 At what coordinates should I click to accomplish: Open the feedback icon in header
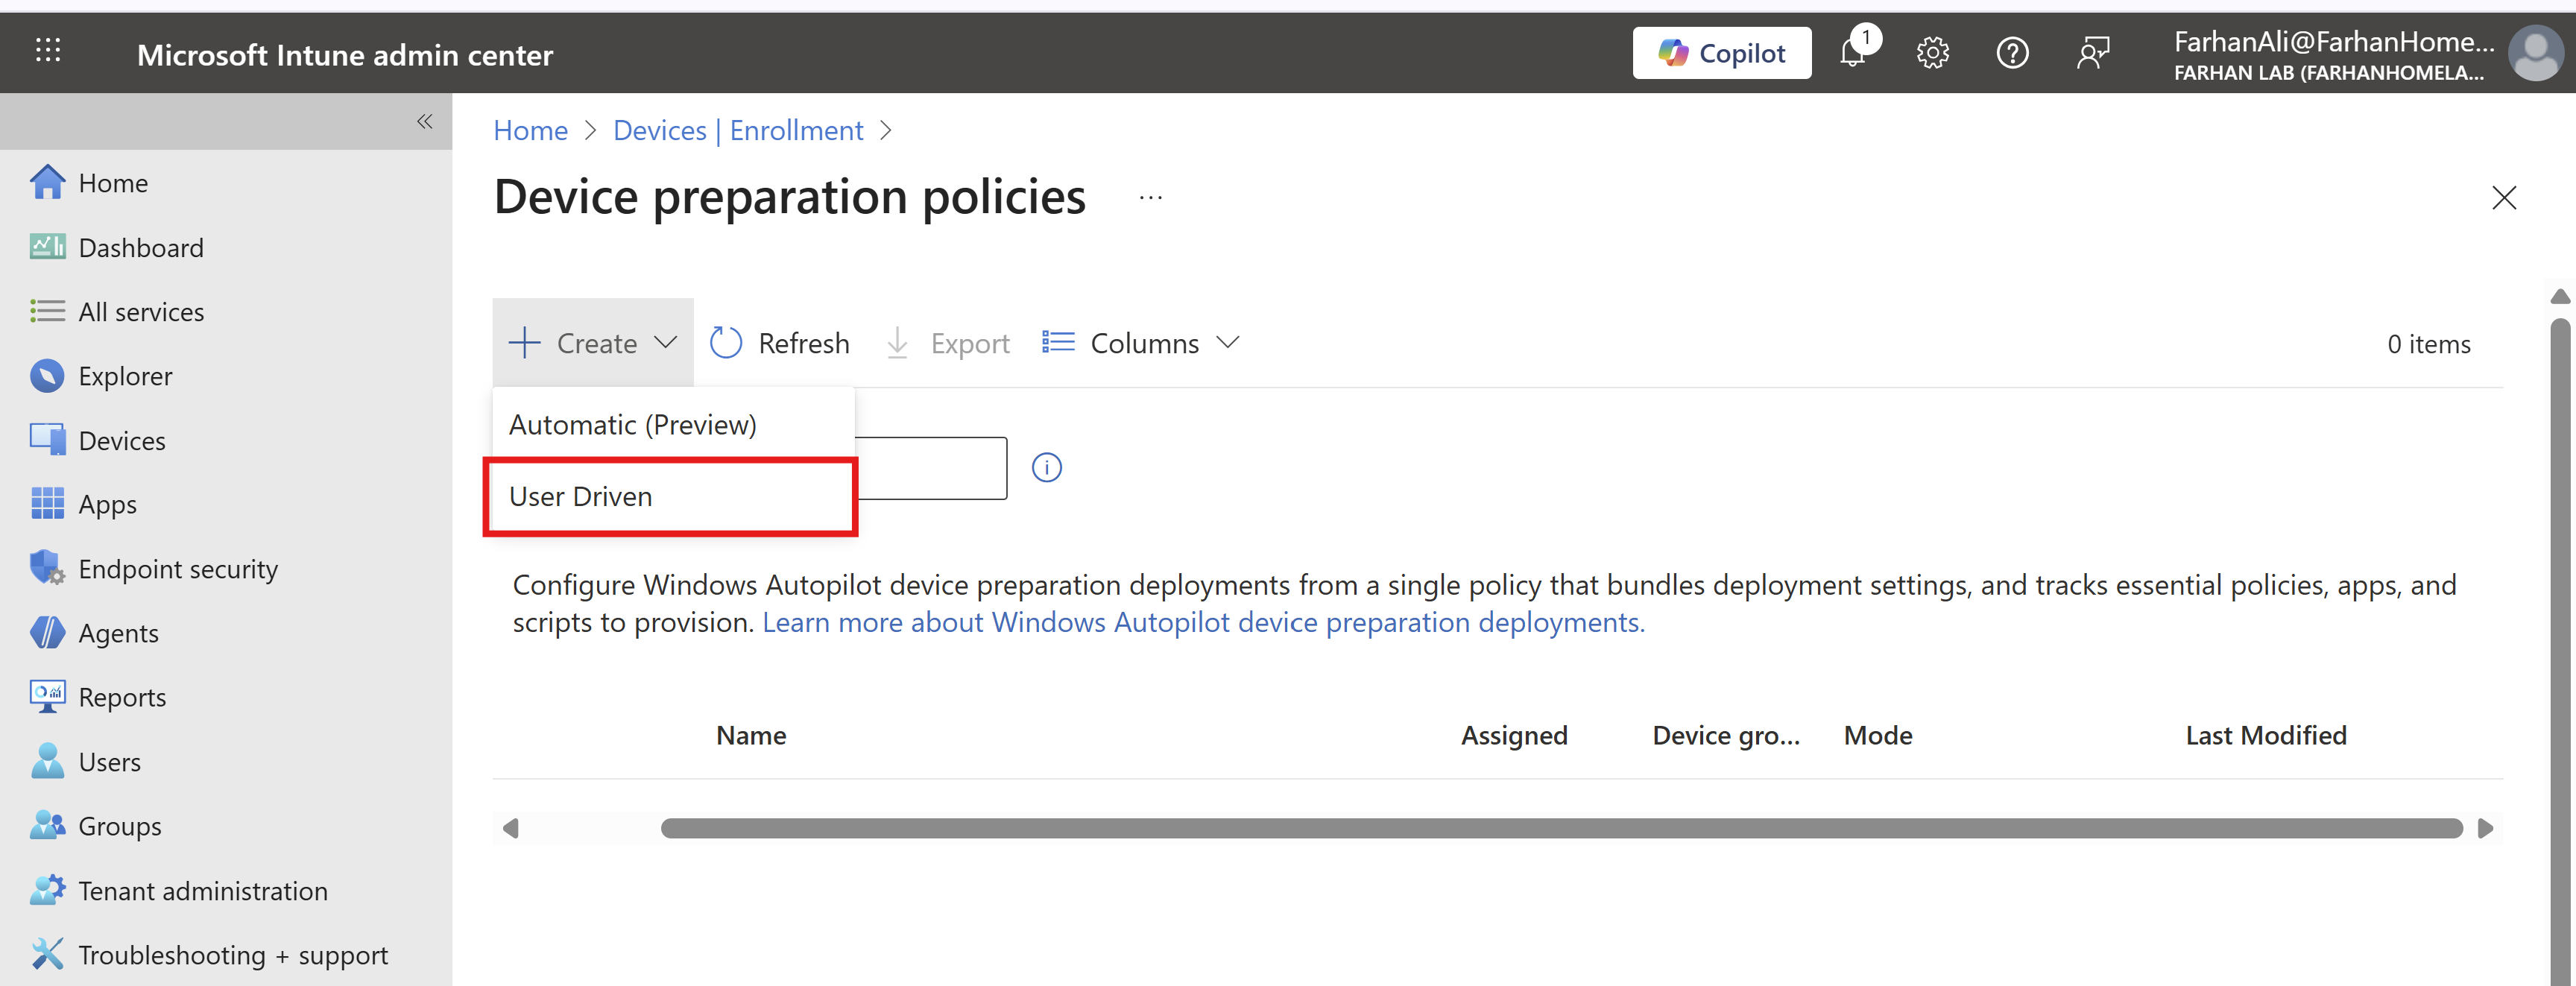click(x=2093, y=53)
